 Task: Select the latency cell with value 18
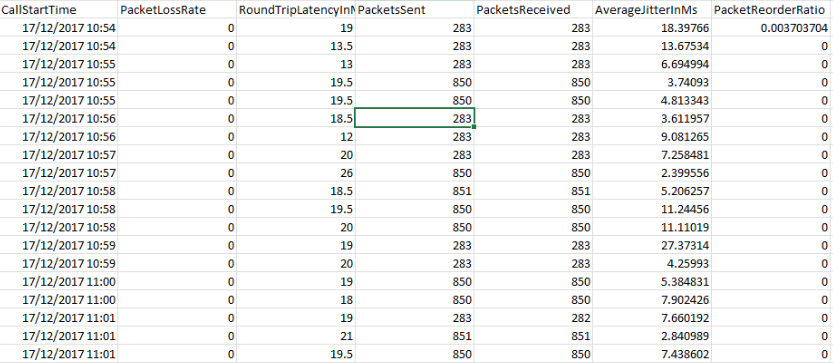[x=295, y=299]
